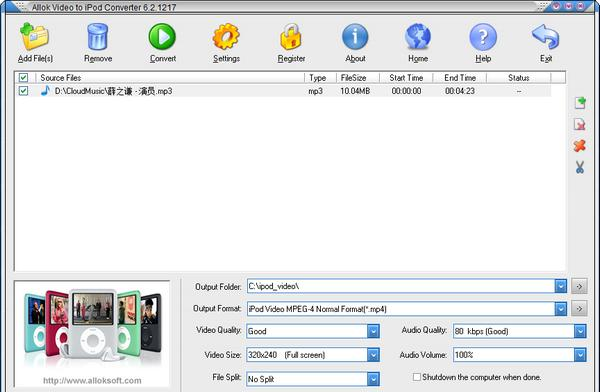600x392 pixels.
Task: Click the arrow button beside Output Folder
Action: click(579, 286)
